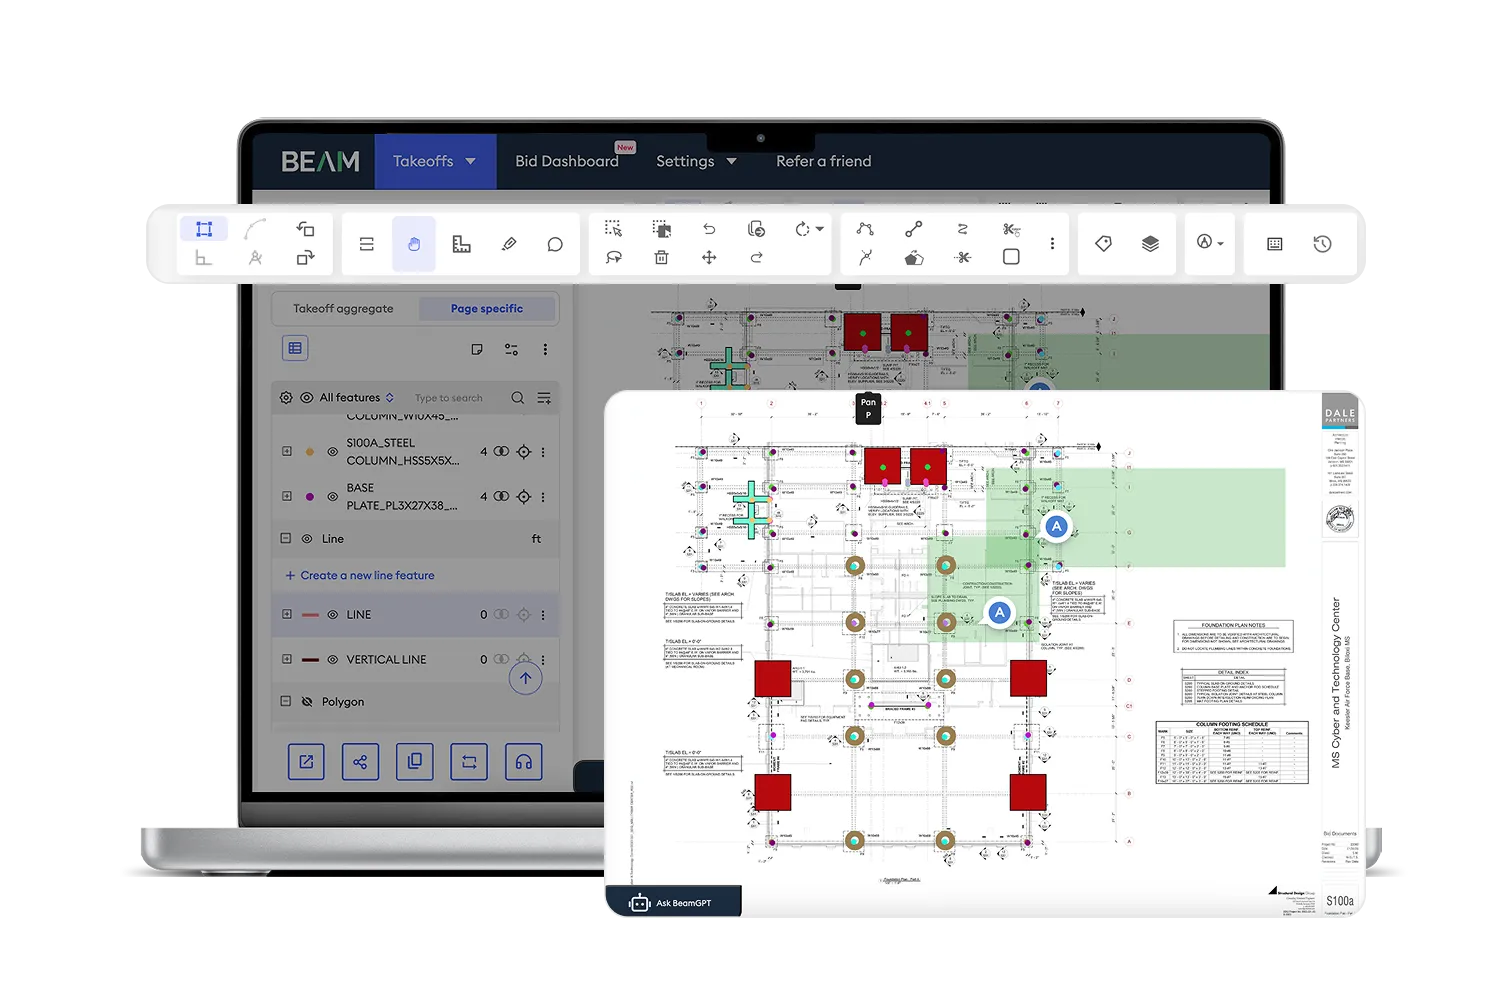Viewport: 1512px width, 996px height.
Task: Click the purple color swatch for BASE PLATE
Action: (x=310, y=496)
